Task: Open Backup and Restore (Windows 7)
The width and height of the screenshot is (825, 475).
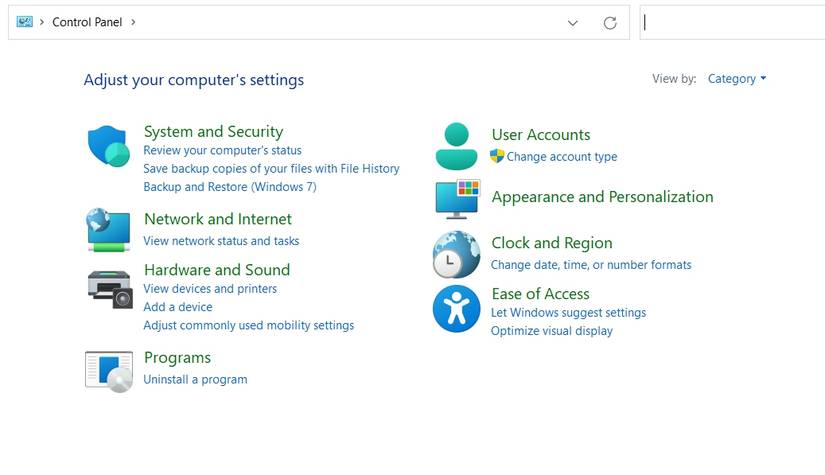Action: pos(230,187)
